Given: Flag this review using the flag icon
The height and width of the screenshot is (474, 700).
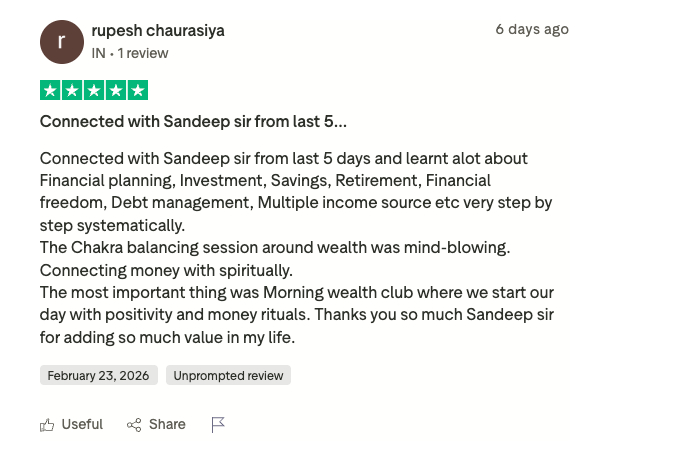Looking at the screenshot, I should click(x=218, y=424).
